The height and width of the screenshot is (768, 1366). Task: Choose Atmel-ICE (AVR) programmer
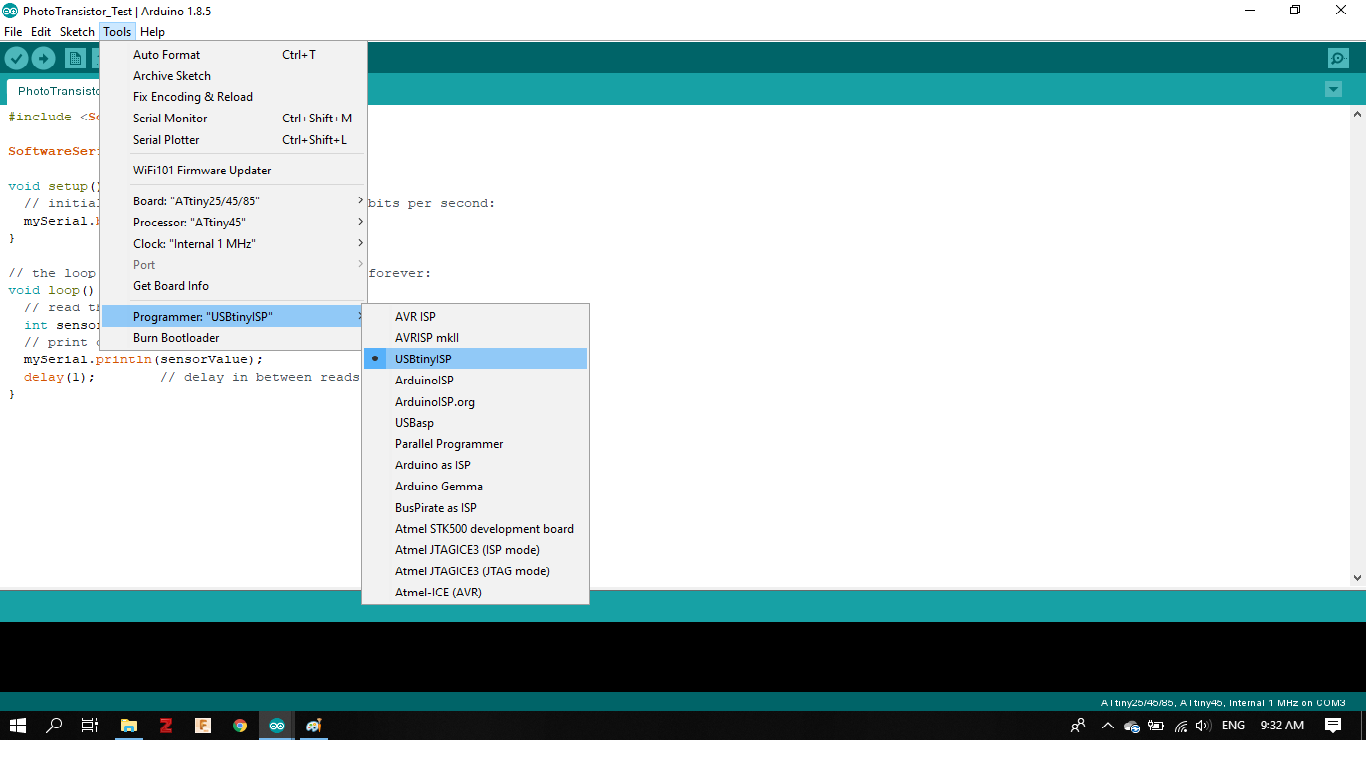coord(476,592)
